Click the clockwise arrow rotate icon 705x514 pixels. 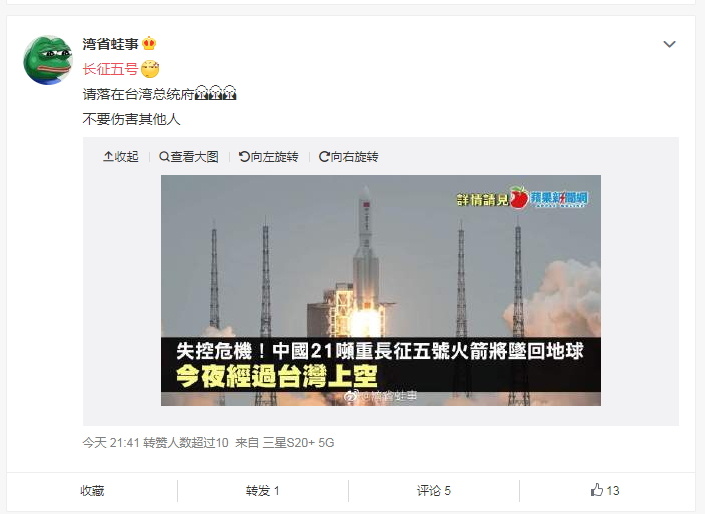324,156
